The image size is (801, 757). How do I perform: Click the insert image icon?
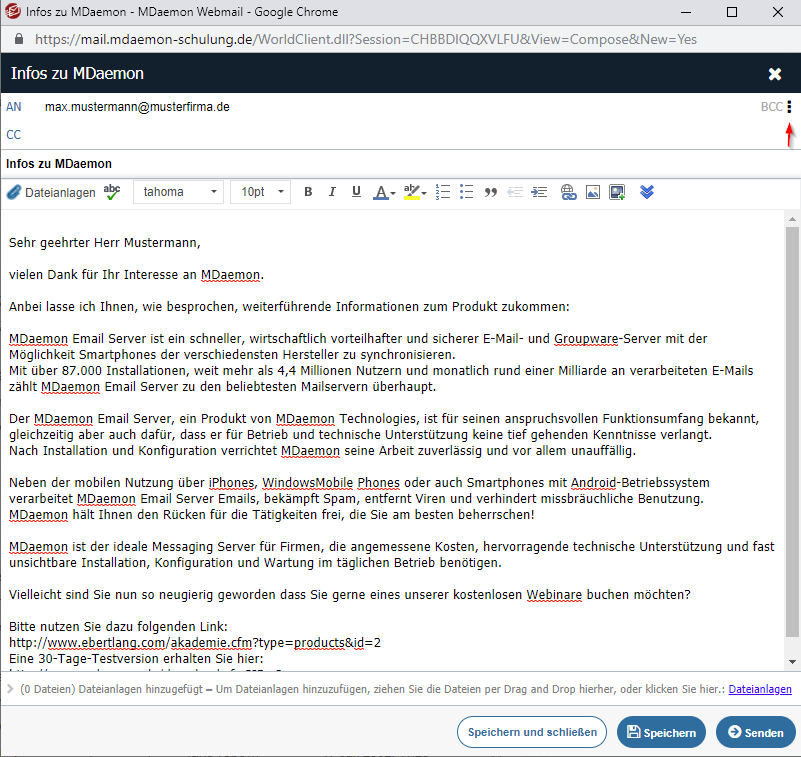pos(592,192)
